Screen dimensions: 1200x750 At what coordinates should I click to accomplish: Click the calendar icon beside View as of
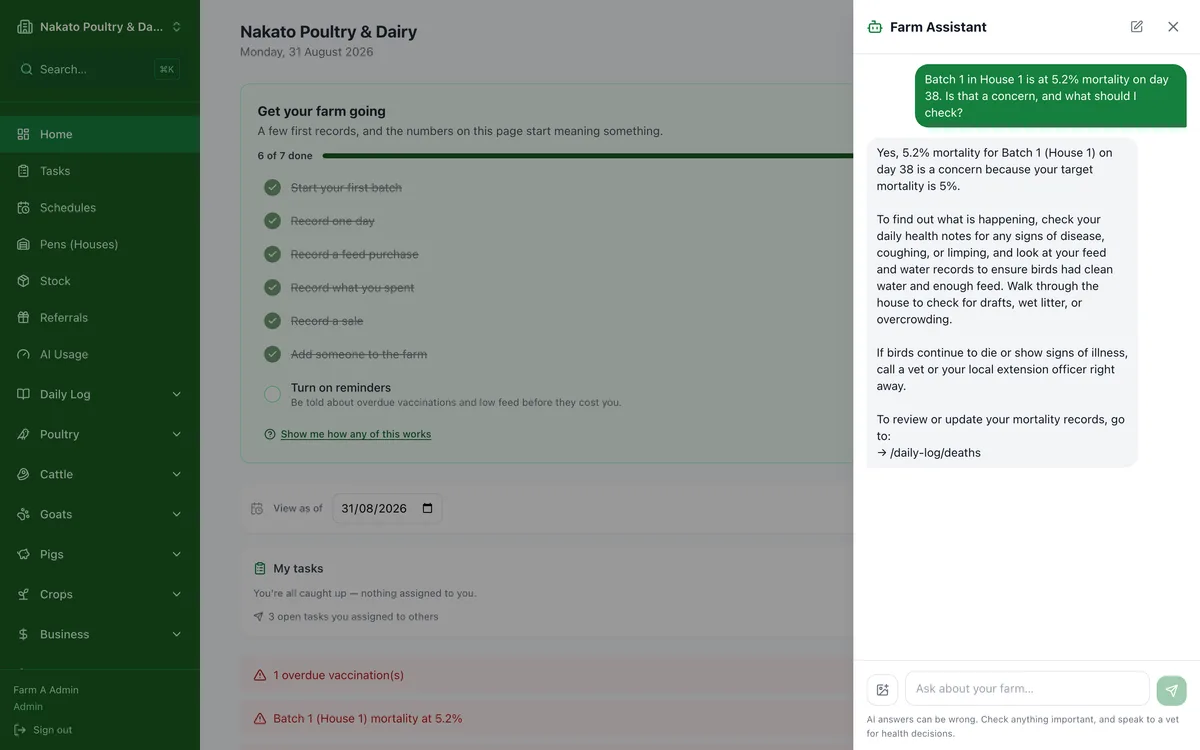point(257,508)
